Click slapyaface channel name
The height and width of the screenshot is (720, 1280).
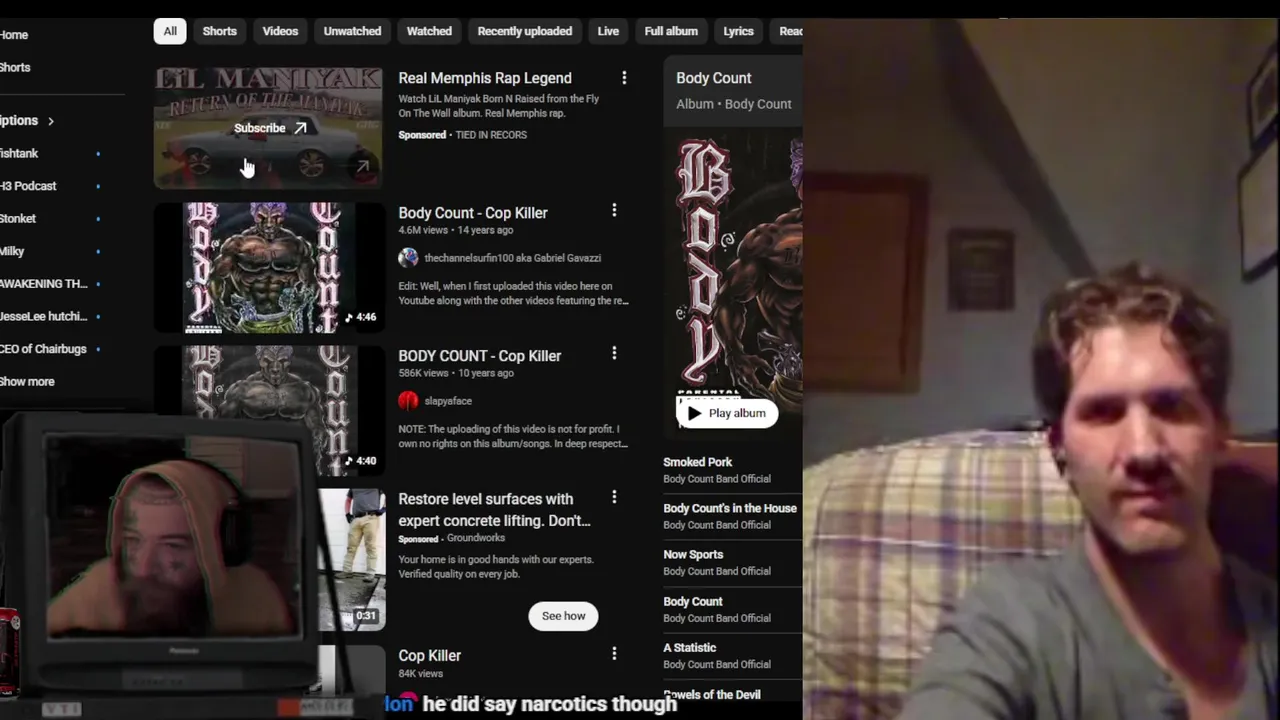pyautogui.click(x=448, y=401)
